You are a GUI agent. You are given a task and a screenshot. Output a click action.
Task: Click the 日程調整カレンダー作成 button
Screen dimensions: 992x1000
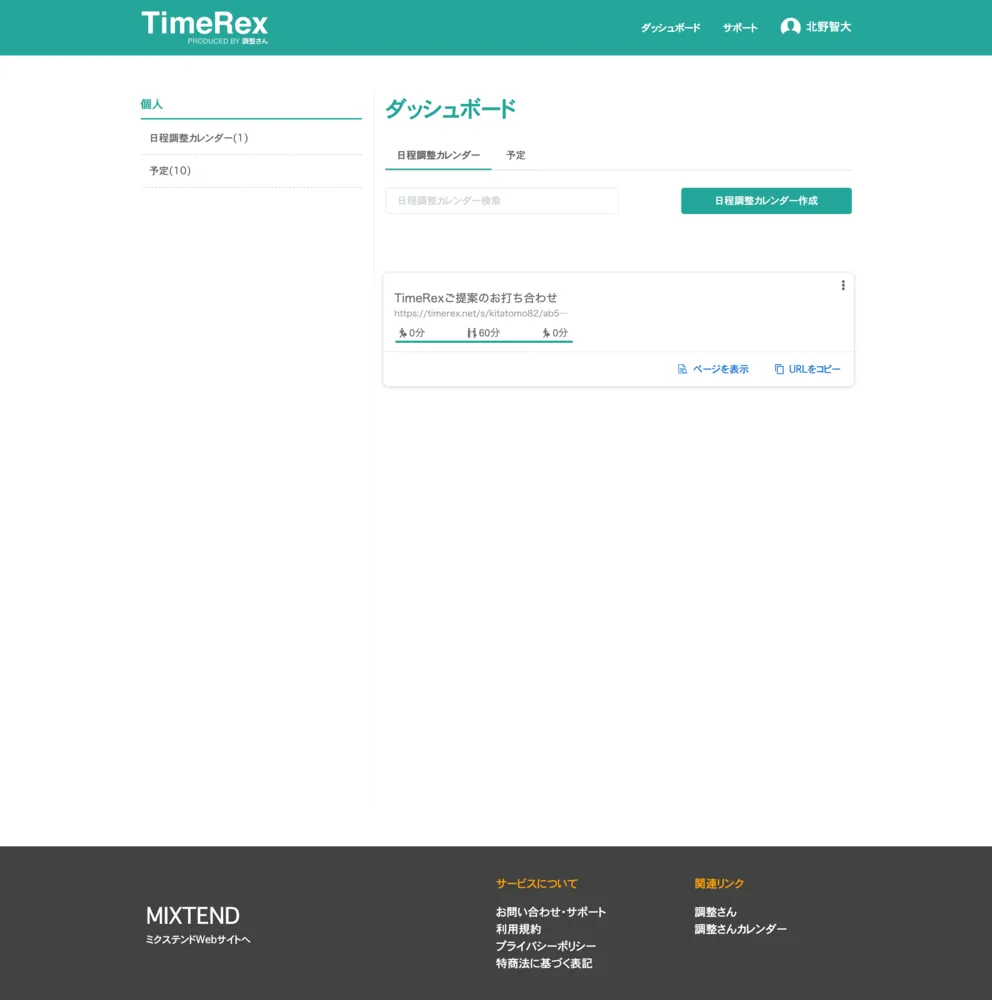tap(766, 201)
